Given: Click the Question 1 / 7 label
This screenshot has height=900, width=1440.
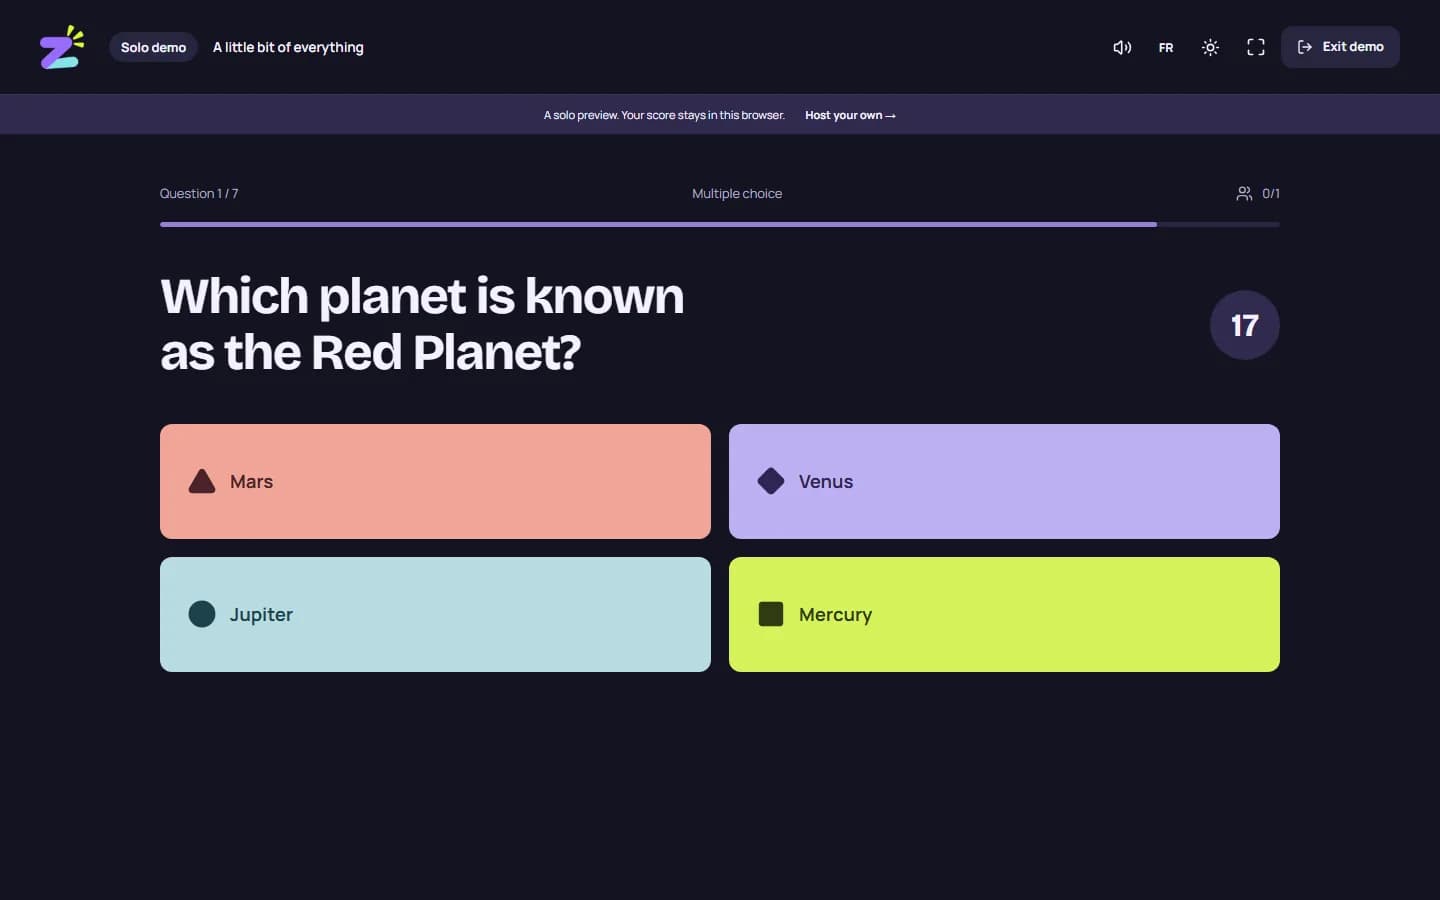Looking at the screenshot, I should 199,194.
